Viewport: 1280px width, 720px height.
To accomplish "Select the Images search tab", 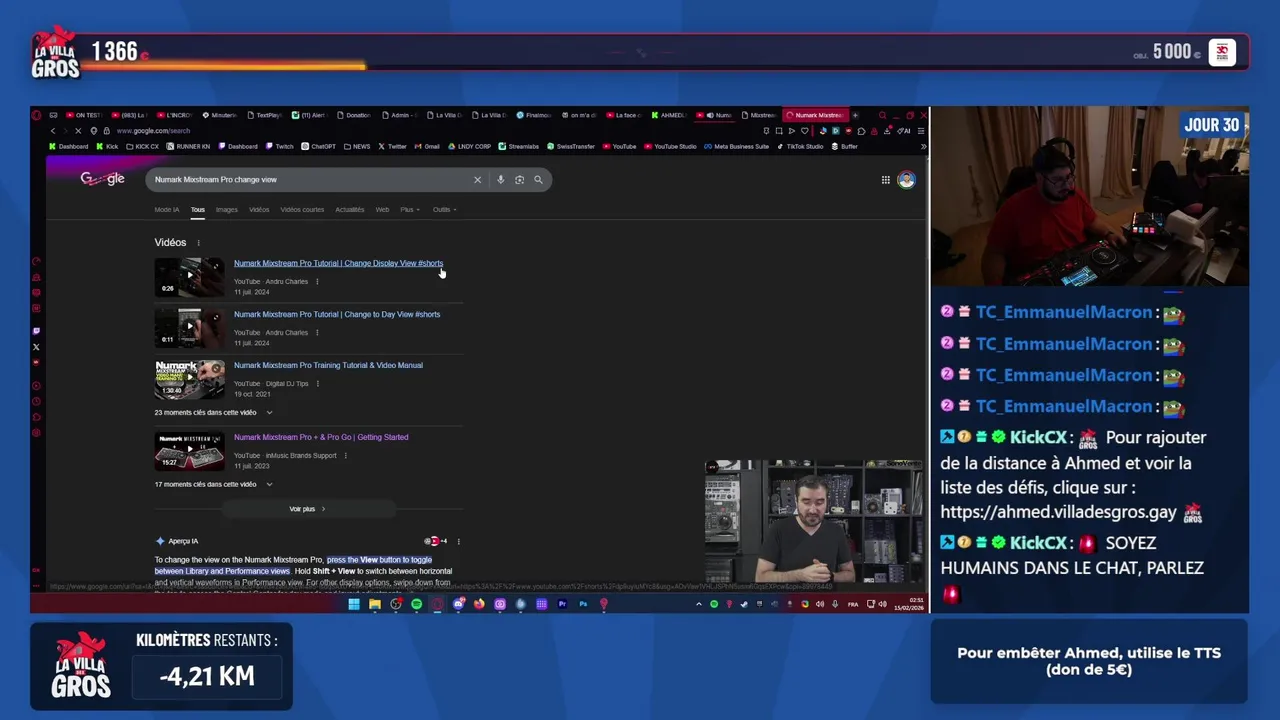I will click(x=227, y=210).
